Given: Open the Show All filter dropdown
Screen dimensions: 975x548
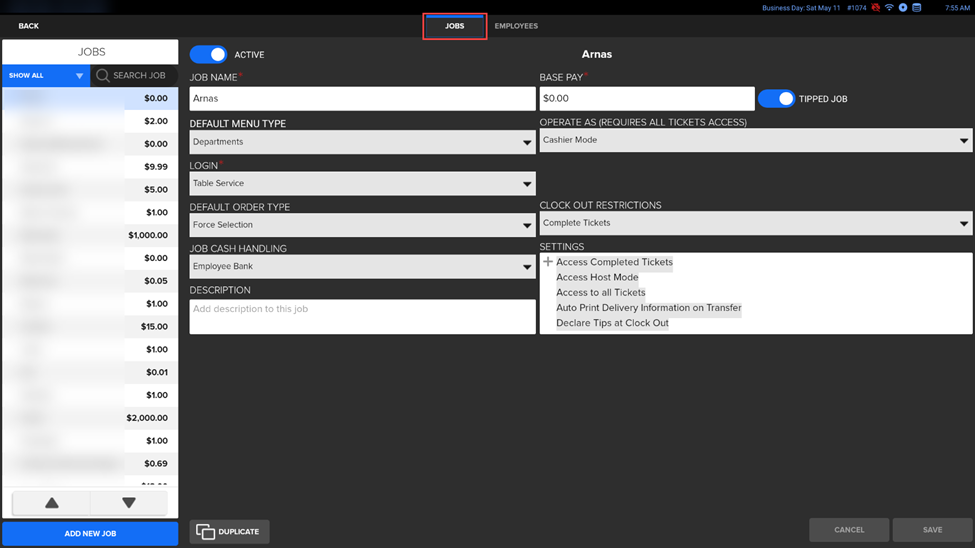Looking at the screenshot, I should pos(46,76).
